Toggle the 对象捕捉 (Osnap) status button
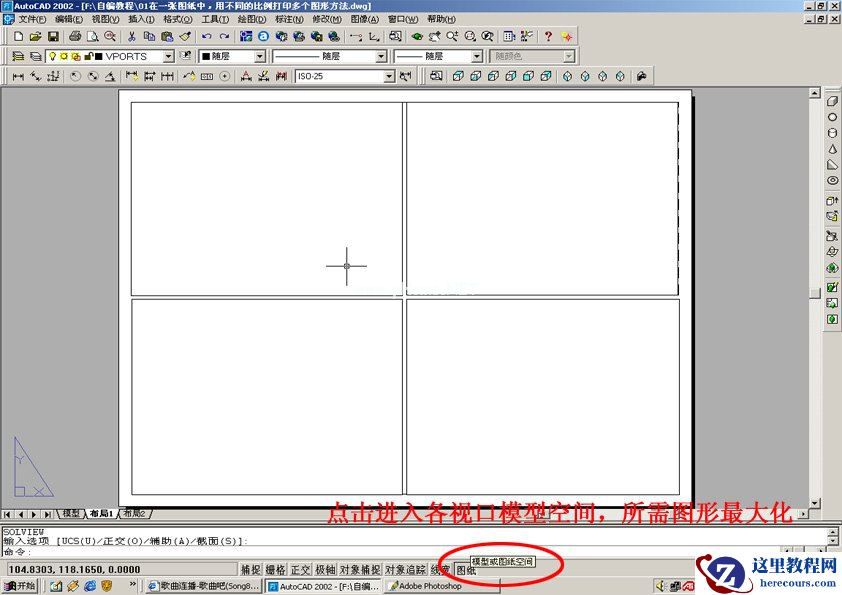This screenshot has width=842, height=595. point(360,569)
